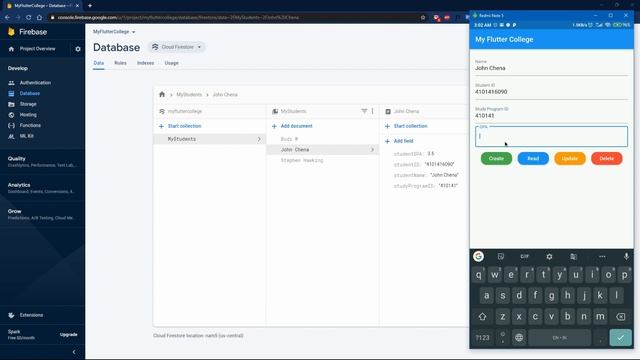
Task: Open Quality section in sidebar
Action: 41,162
